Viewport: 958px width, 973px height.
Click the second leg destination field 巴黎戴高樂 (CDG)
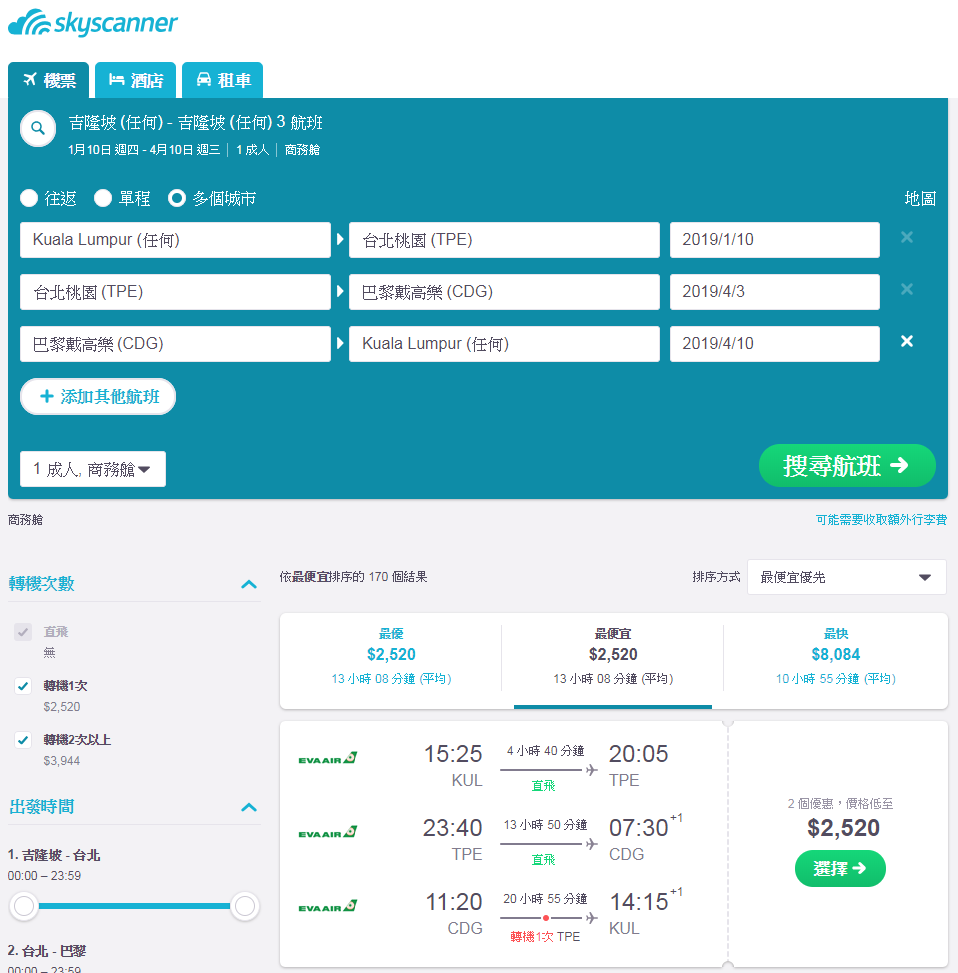[x=504, y=292]
